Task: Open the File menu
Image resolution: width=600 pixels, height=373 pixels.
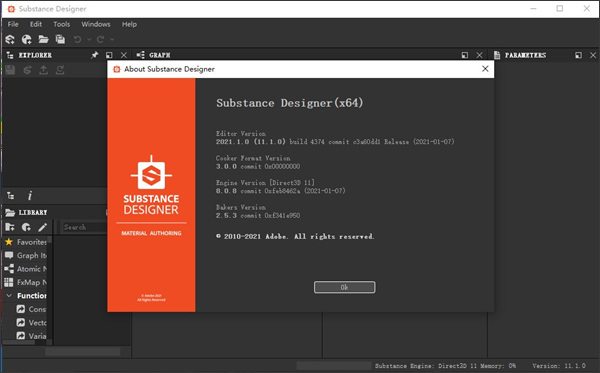Action: [13, 24]
